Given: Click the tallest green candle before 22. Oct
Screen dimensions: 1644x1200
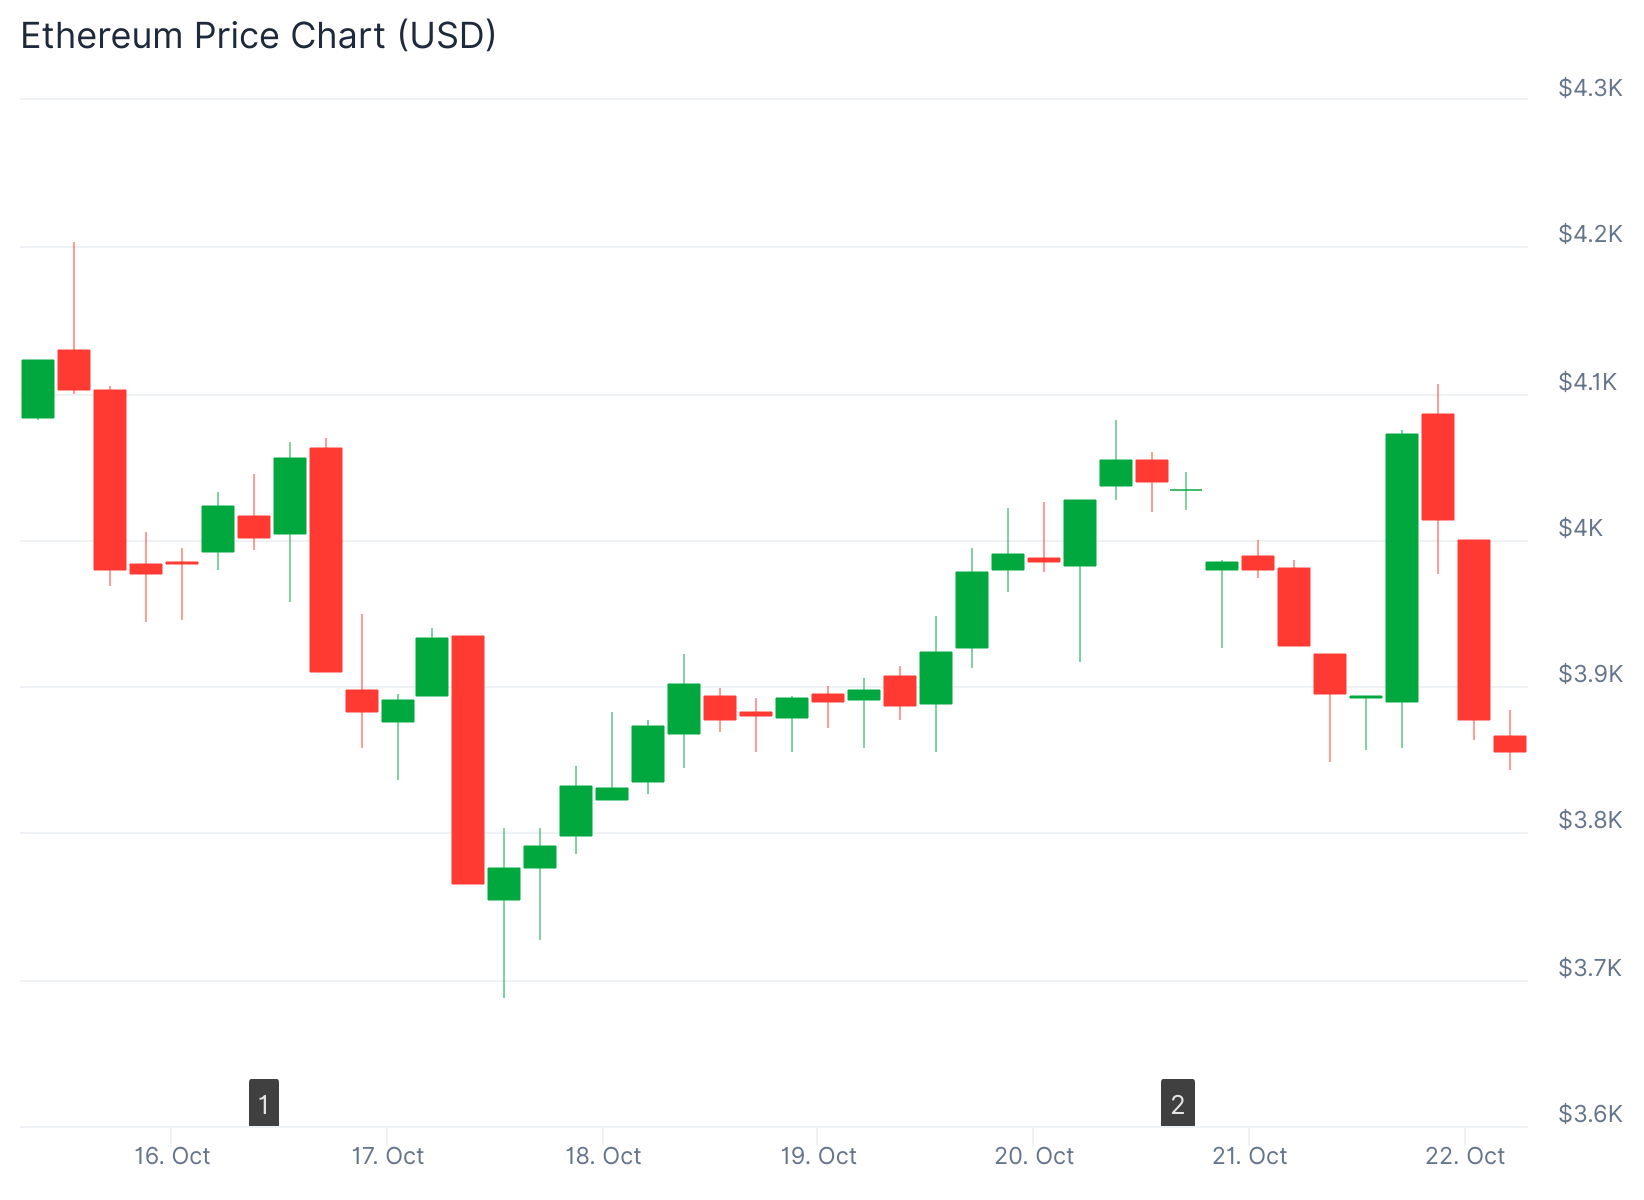Looking at the screenshot, I should (x=1402, y=568).
